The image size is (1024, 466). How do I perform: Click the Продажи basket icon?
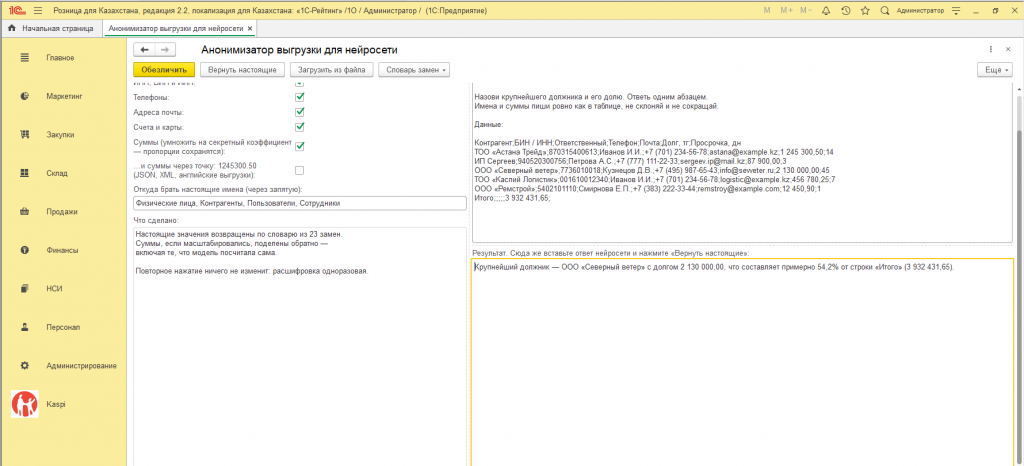(25, 211)
